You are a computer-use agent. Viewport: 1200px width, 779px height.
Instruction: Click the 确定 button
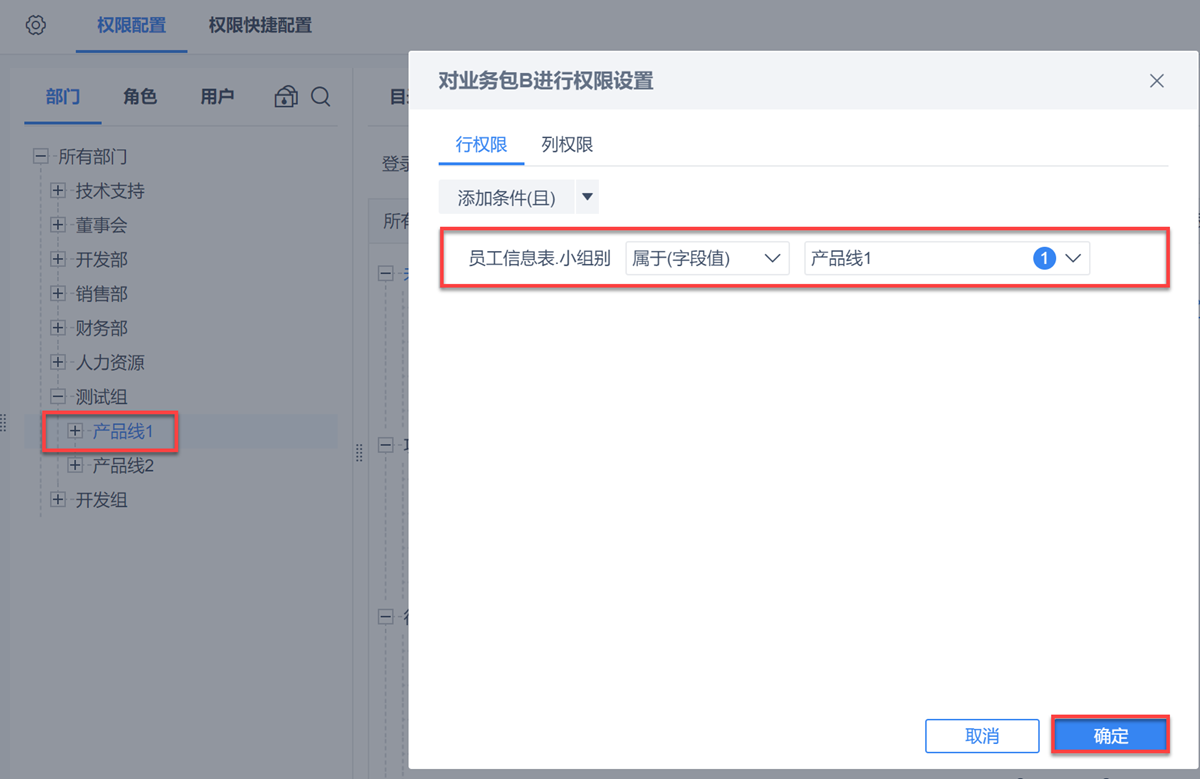pos(1110,736)
